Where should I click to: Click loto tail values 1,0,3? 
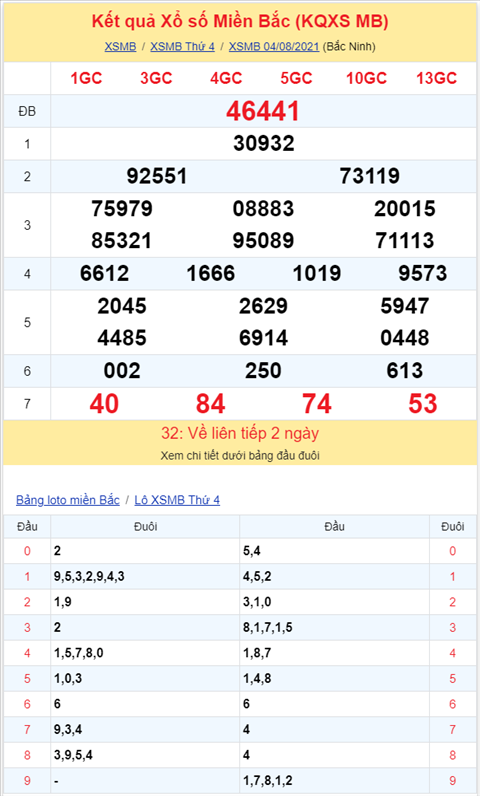coord(68,679)
